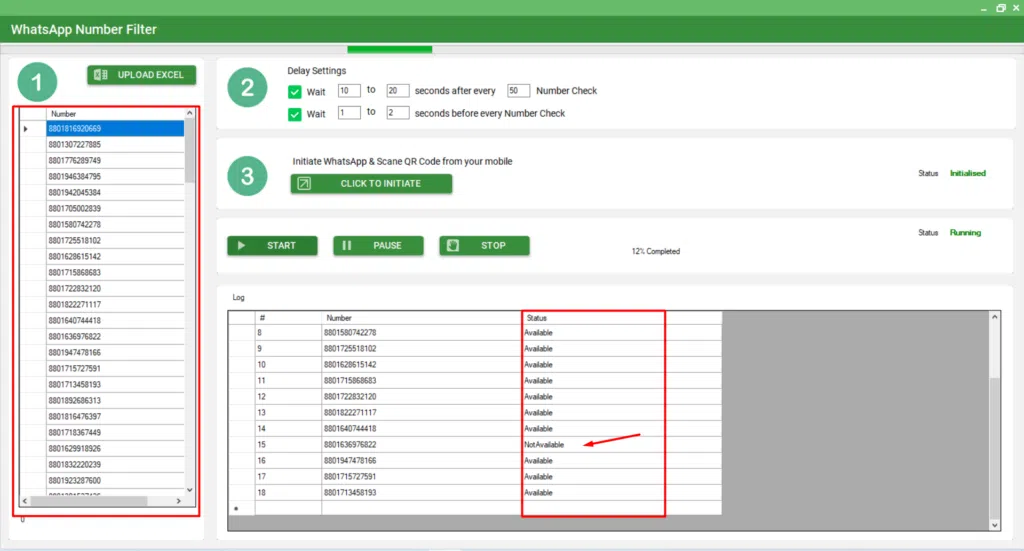Click log number 8801580742278 in row 8
The width and height of the screenshot is (1024, 551).
click(x=350, y=332)
